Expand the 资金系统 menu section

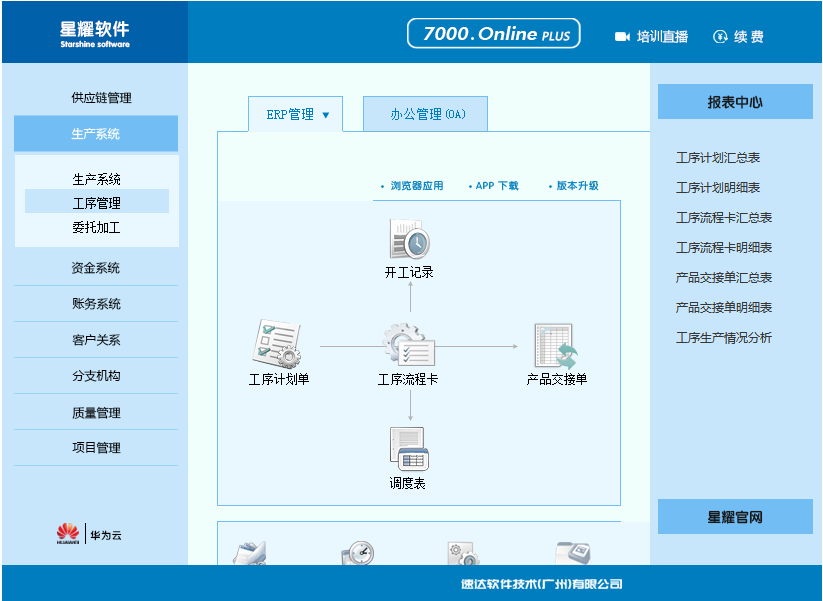96,268
